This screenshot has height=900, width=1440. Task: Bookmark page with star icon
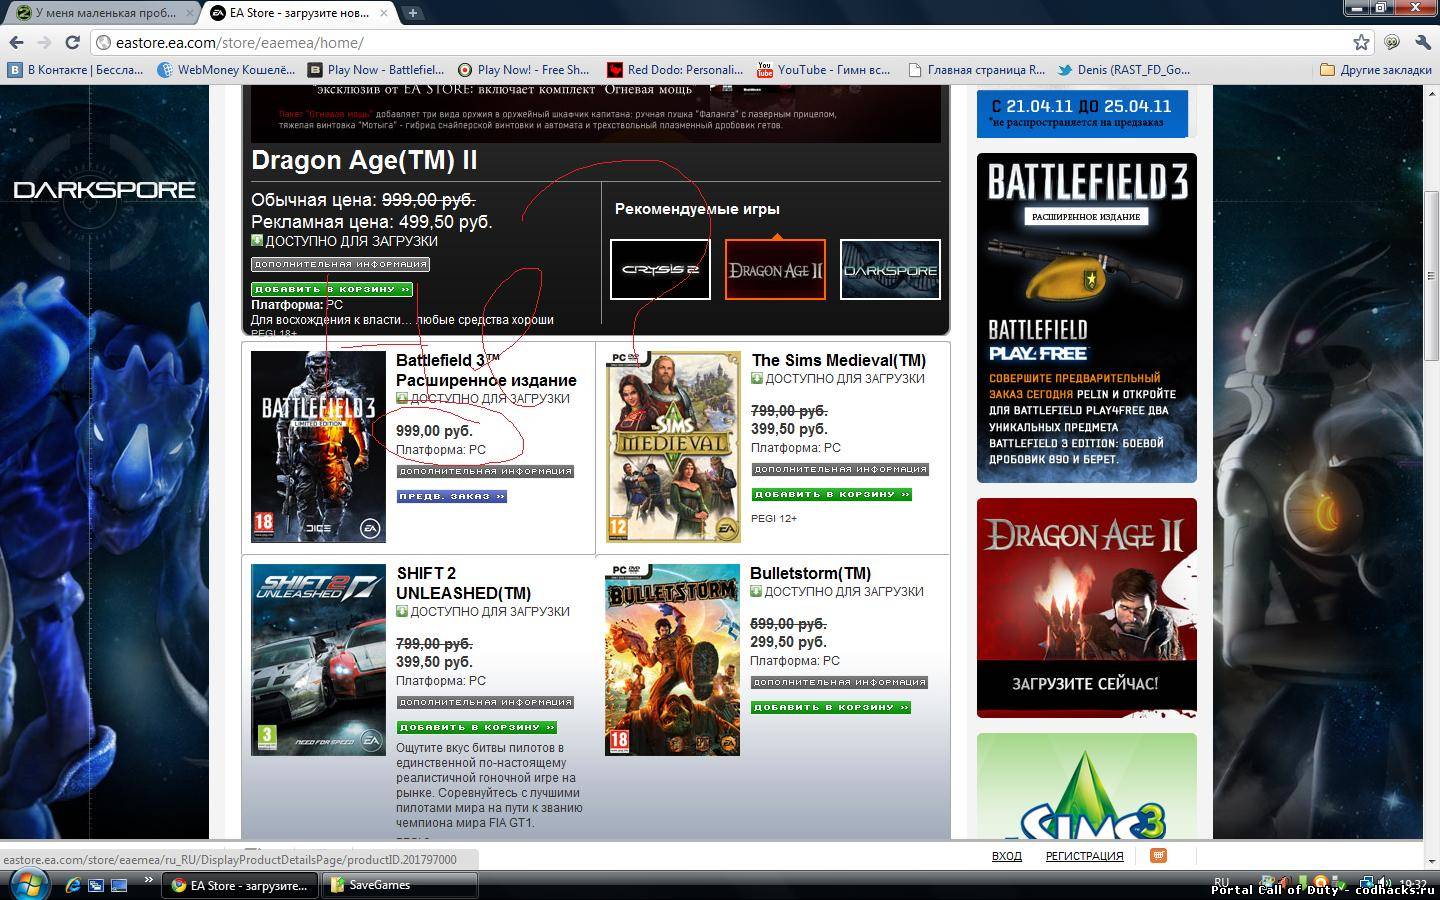pos(1361,42)
